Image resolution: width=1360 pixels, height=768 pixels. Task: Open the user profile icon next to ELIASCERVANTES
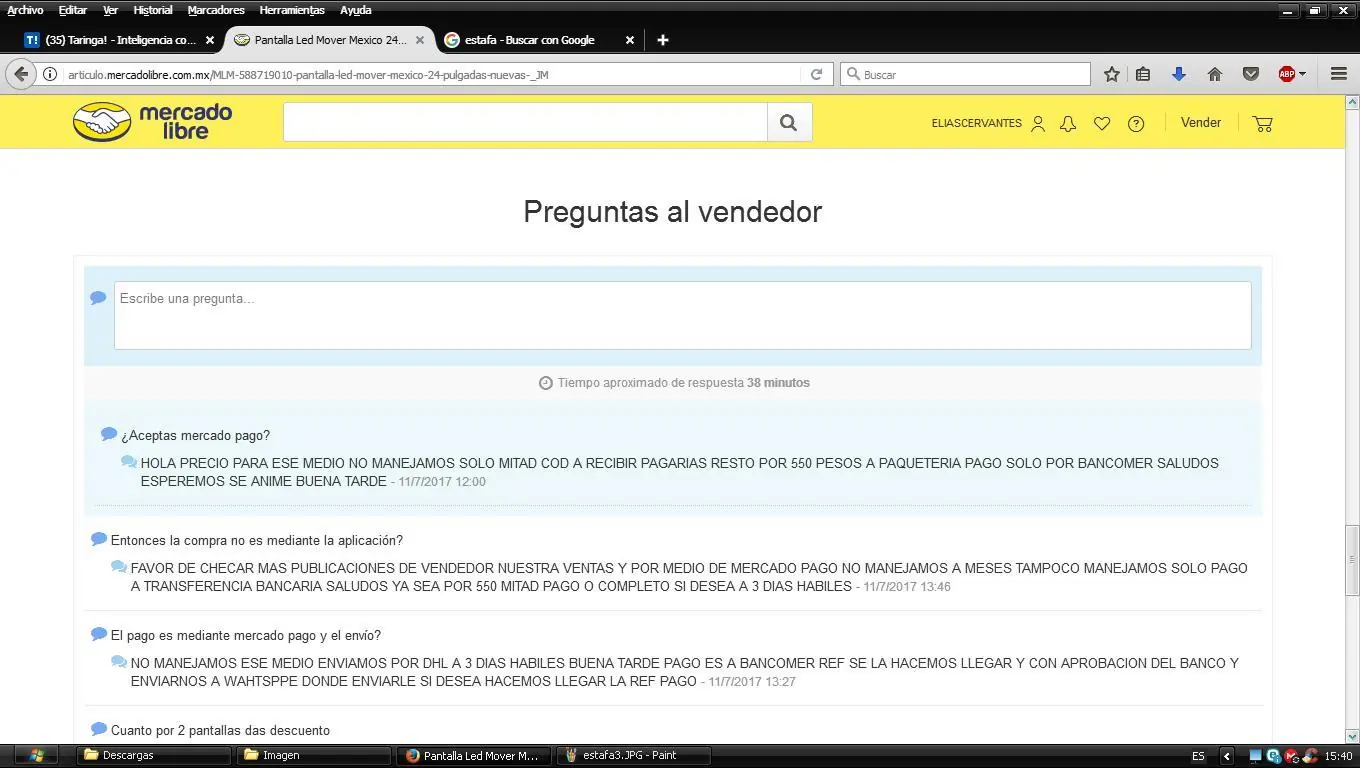(1038, 124)
